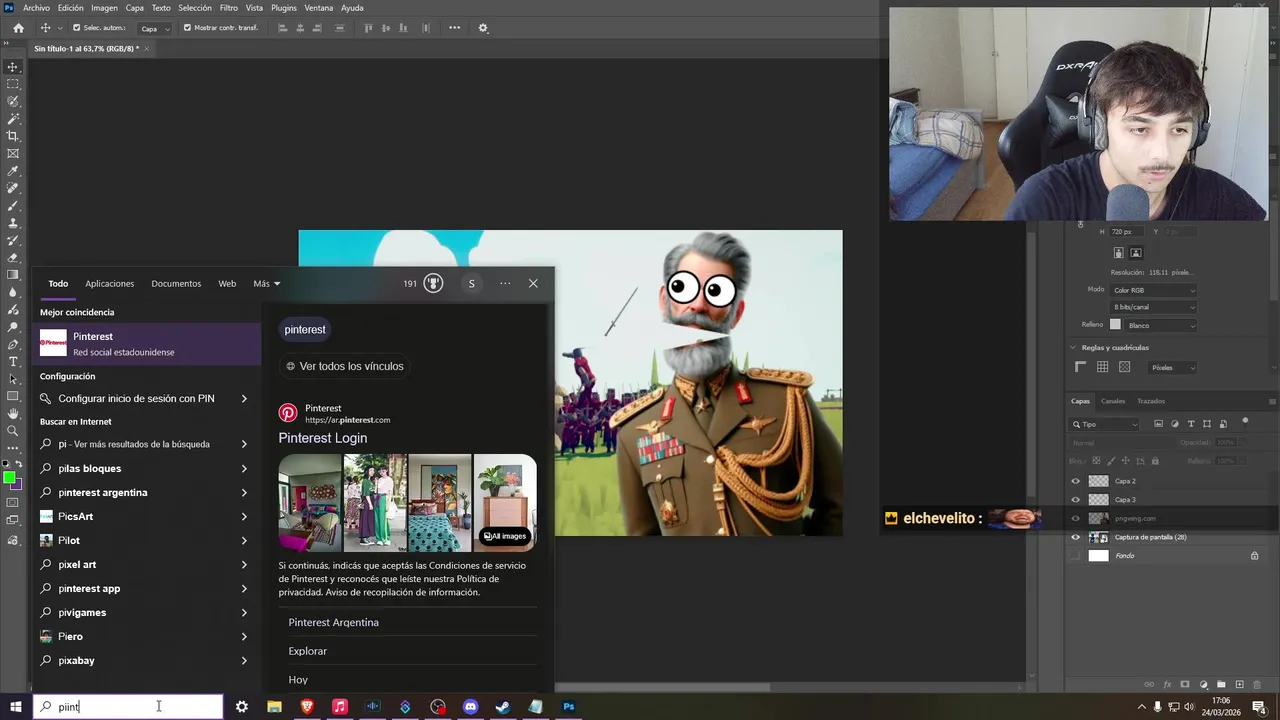Click the align top edges icon

368,28
